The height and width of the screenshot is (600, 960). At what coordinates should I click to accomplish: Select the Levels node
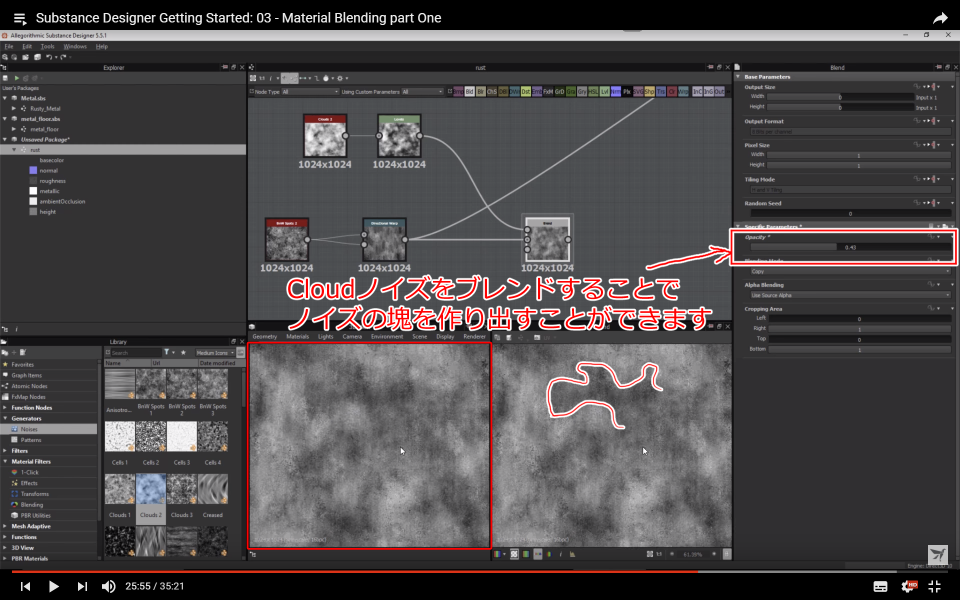point(399,136)
